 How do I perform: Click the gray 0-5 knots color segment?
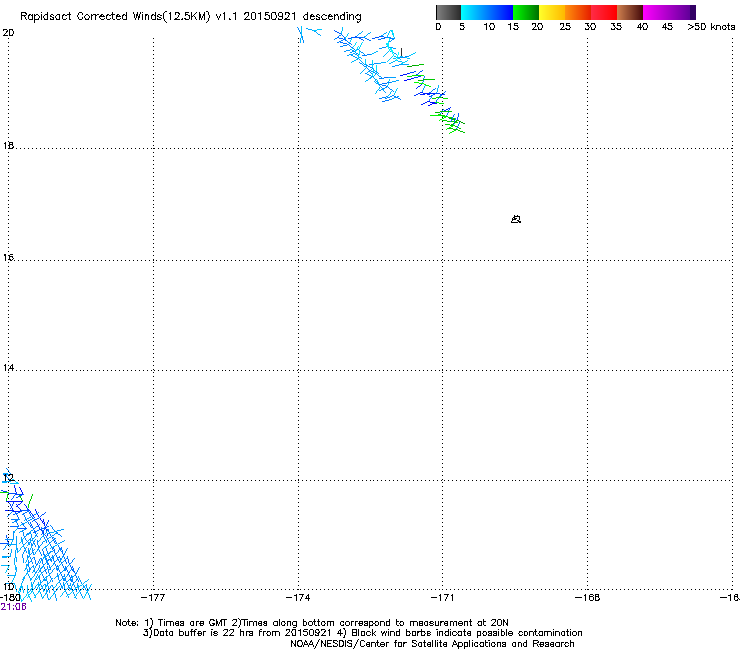pos(448,12)
